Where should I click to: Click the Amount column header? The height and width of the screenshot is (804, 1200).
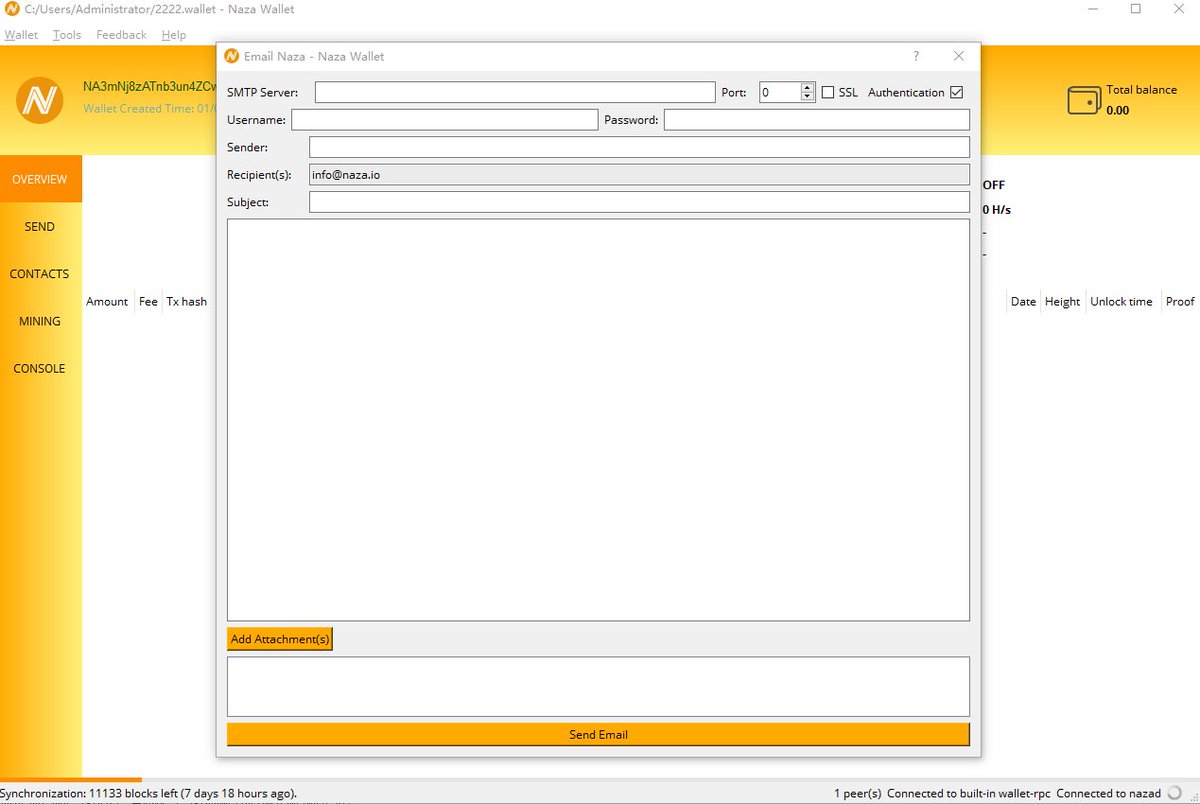tap(107, 301)
